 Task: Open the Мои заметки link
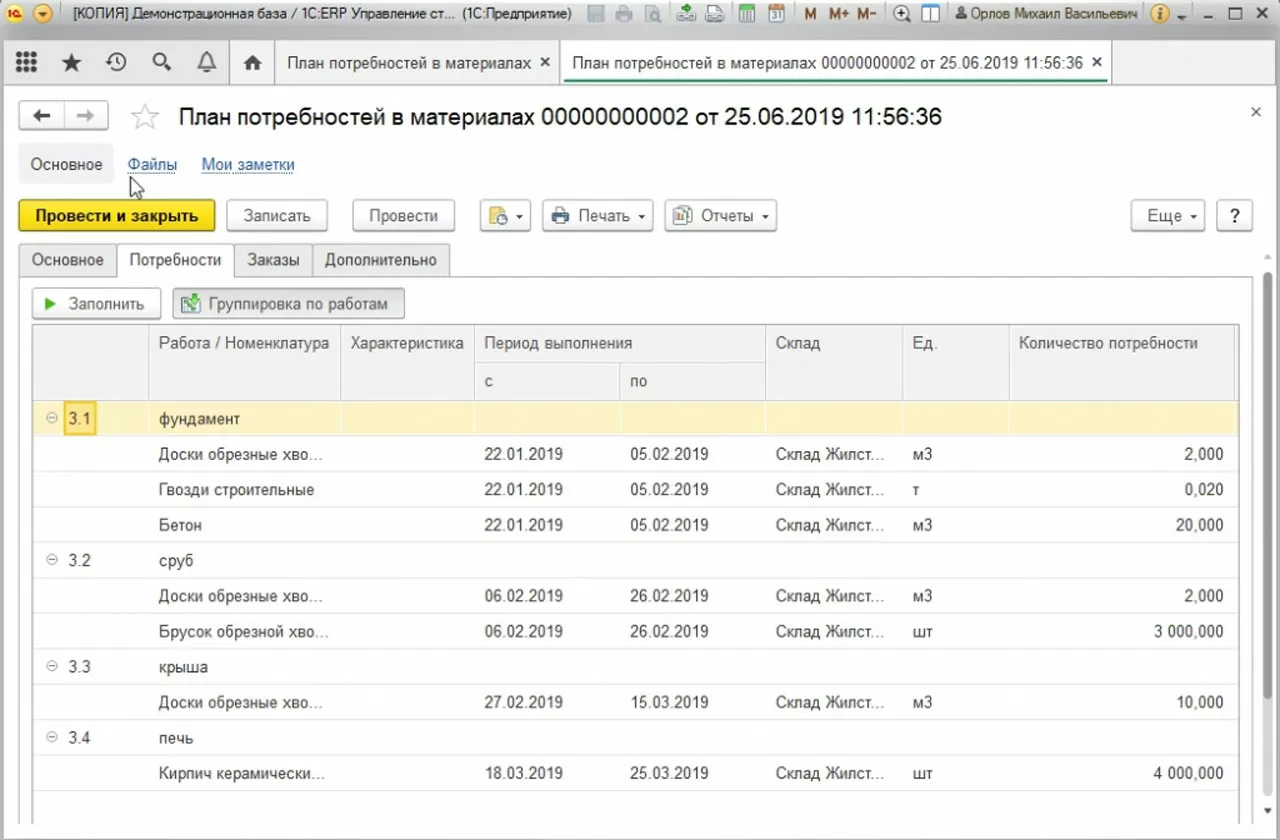[248, 165]
